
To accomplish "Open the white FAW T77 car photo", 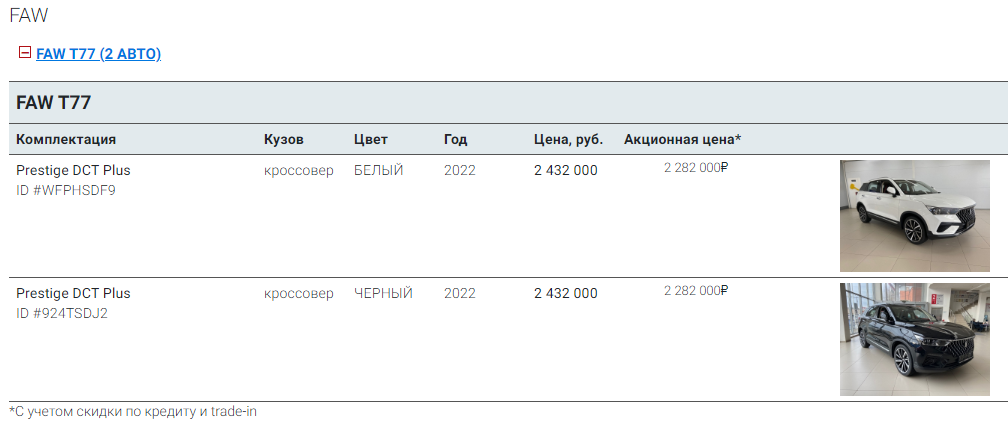I will click(x=914, y=216).
